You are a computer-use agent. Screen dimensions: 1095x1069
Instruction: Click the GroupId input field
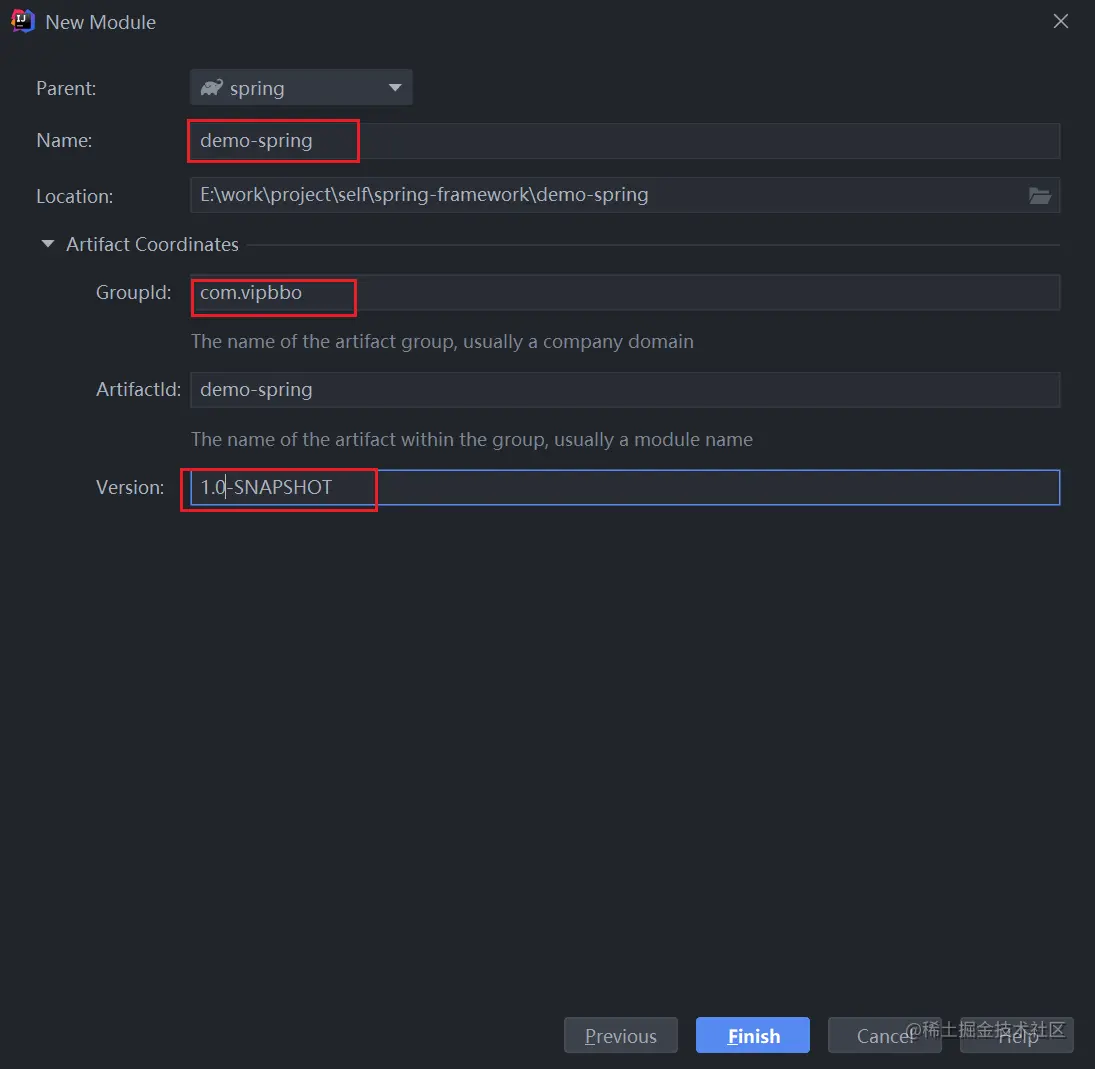[624, 293]
